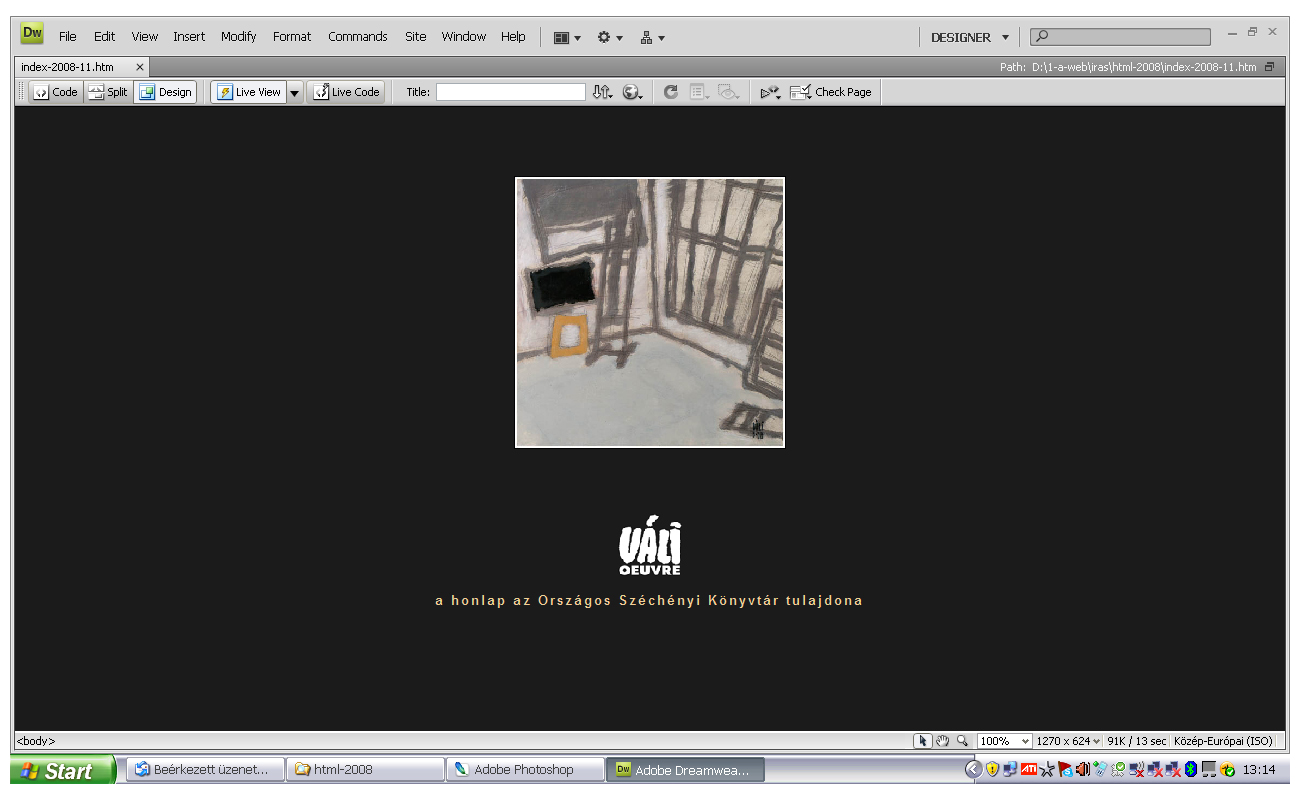
Task: Open the Modify menu
Action: tap(239, 37)
